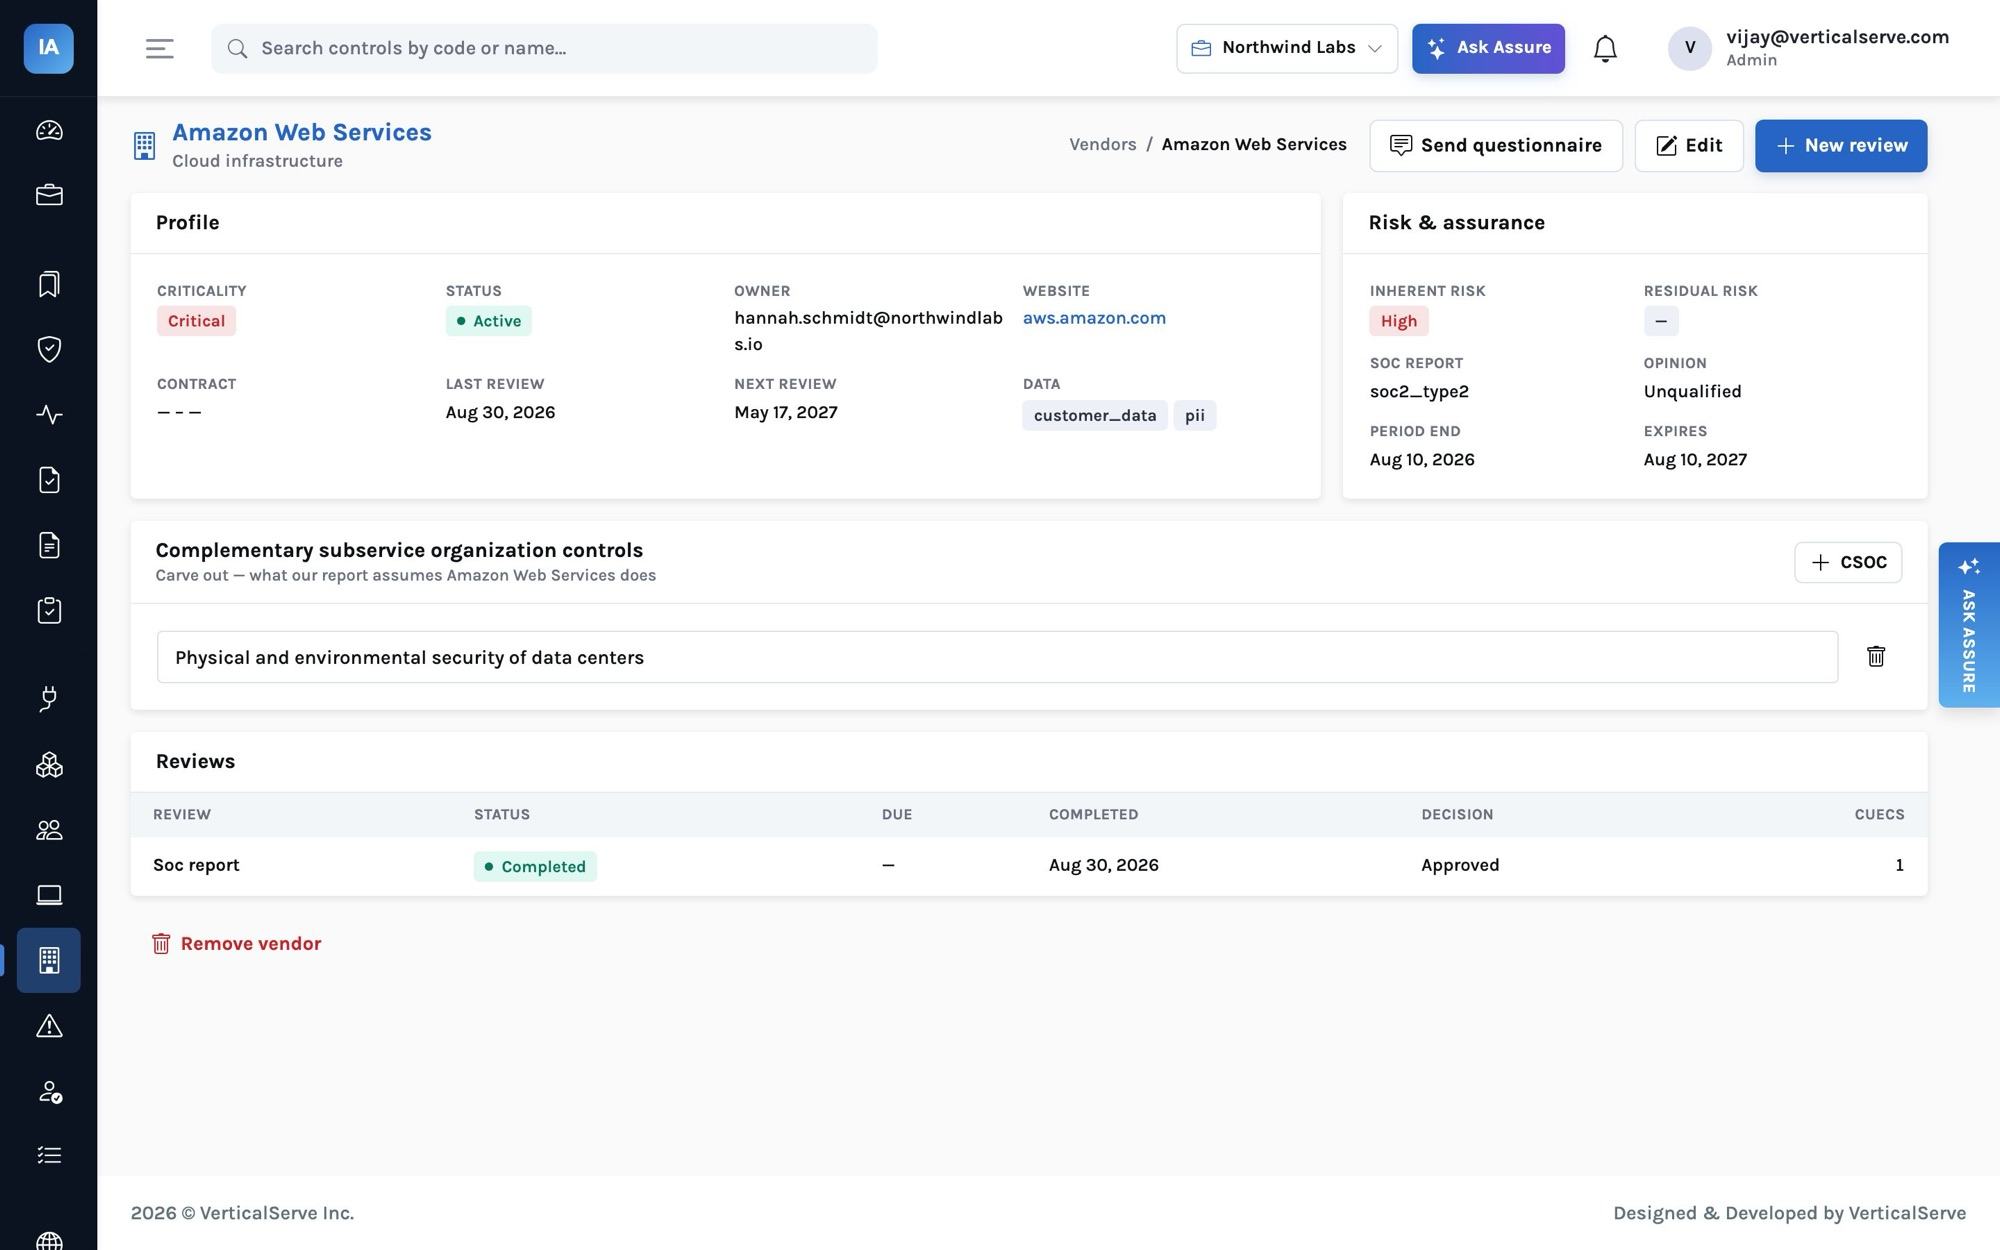Click the Completed status badge
2000x1250 pixels.
tap(535, 866)
